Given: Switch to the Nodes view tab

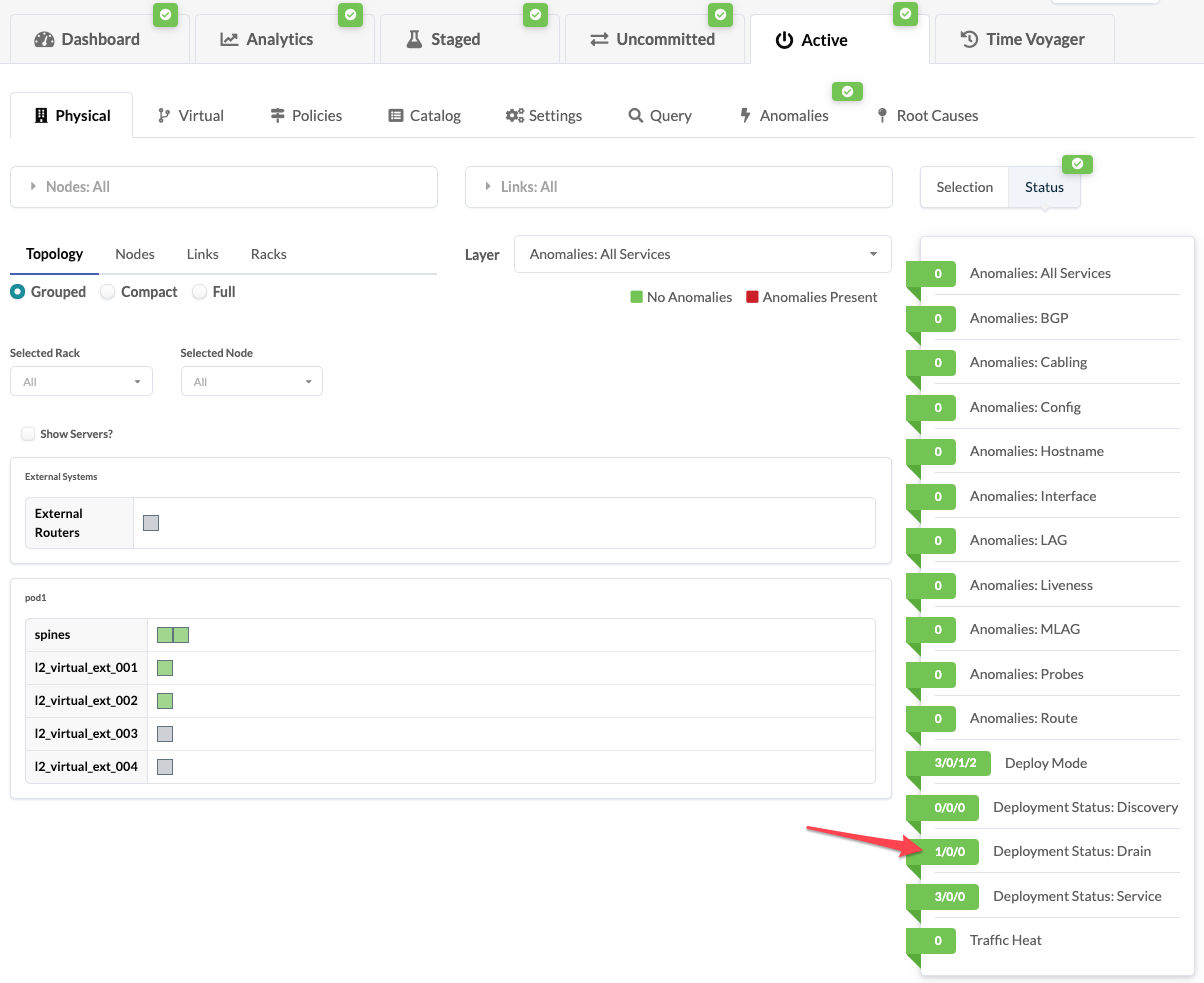Looking at the screenshot, I should [x=135, y=254].
